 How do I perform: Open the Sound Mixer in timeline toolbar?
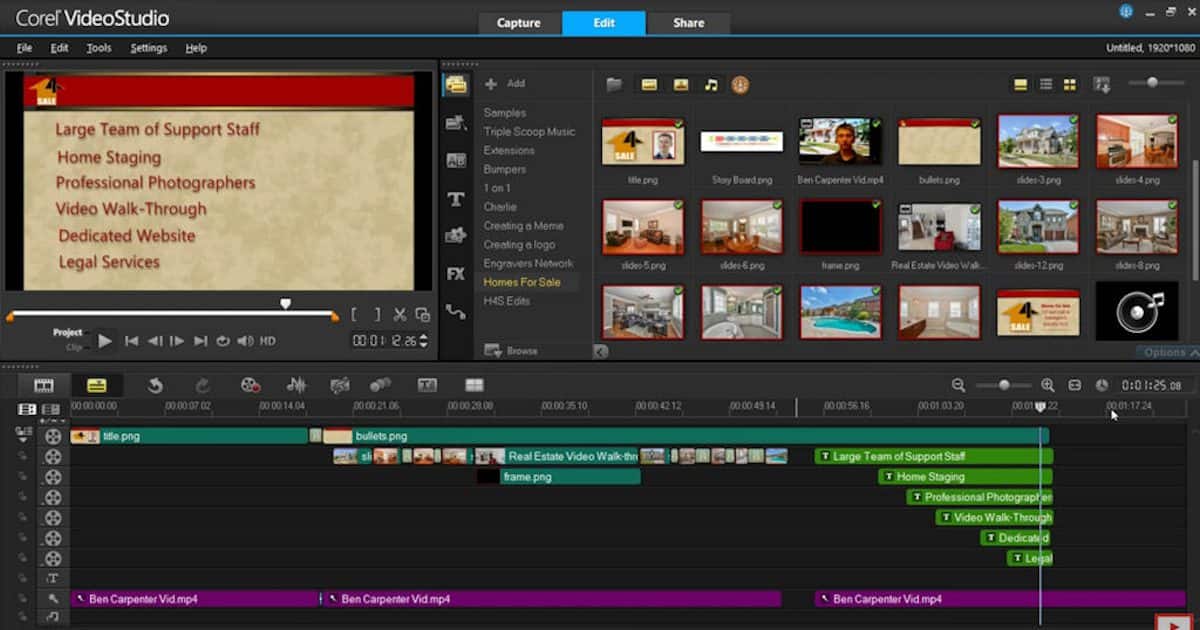tap(296, 385)
